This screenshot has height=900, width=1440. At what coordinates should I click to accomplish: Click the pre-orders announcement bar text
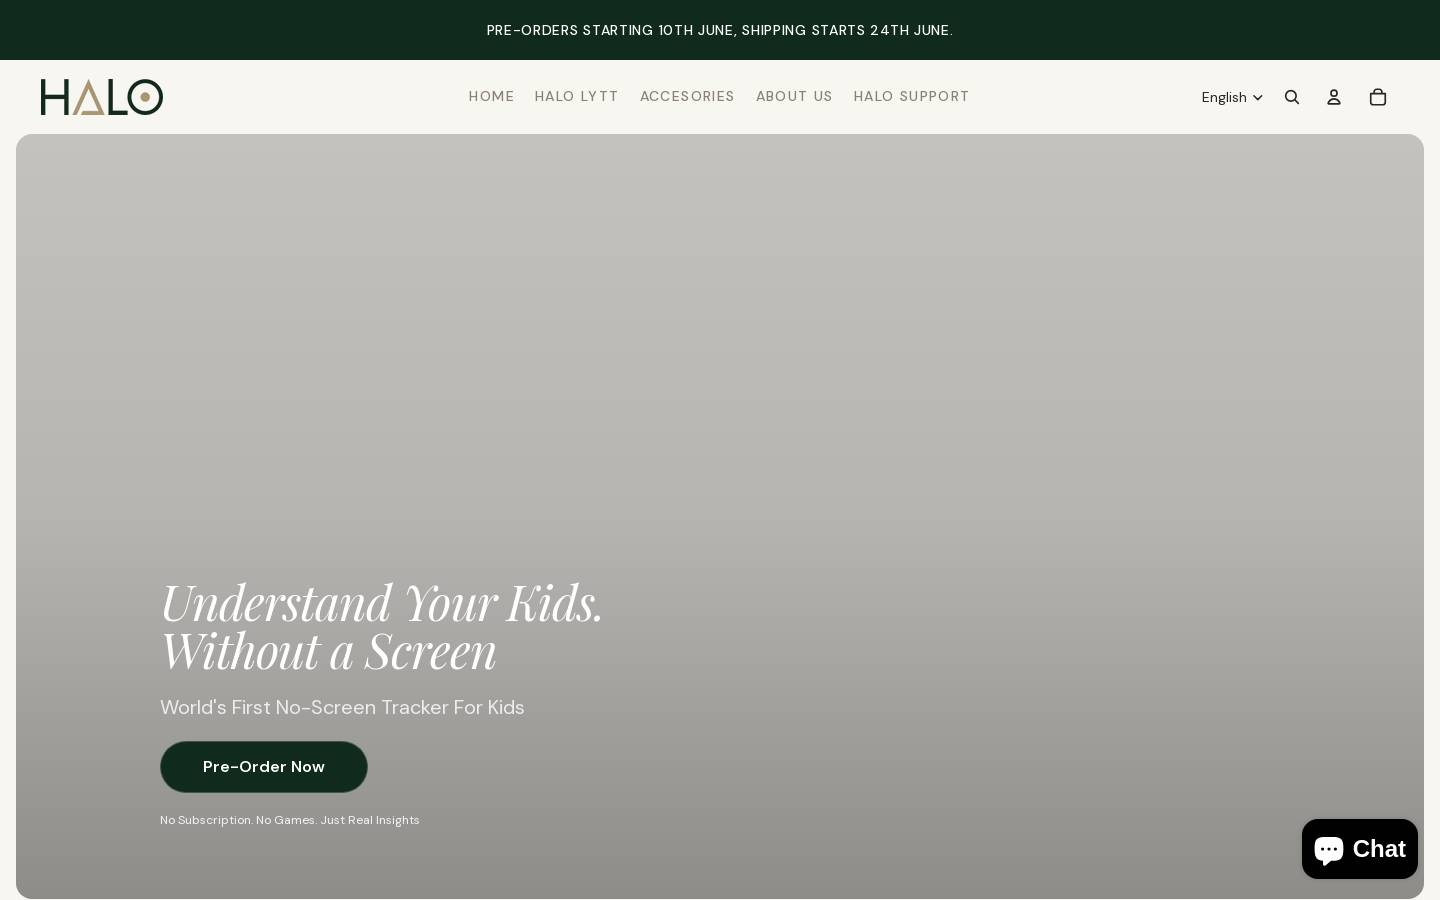click(x=720, y=30)
